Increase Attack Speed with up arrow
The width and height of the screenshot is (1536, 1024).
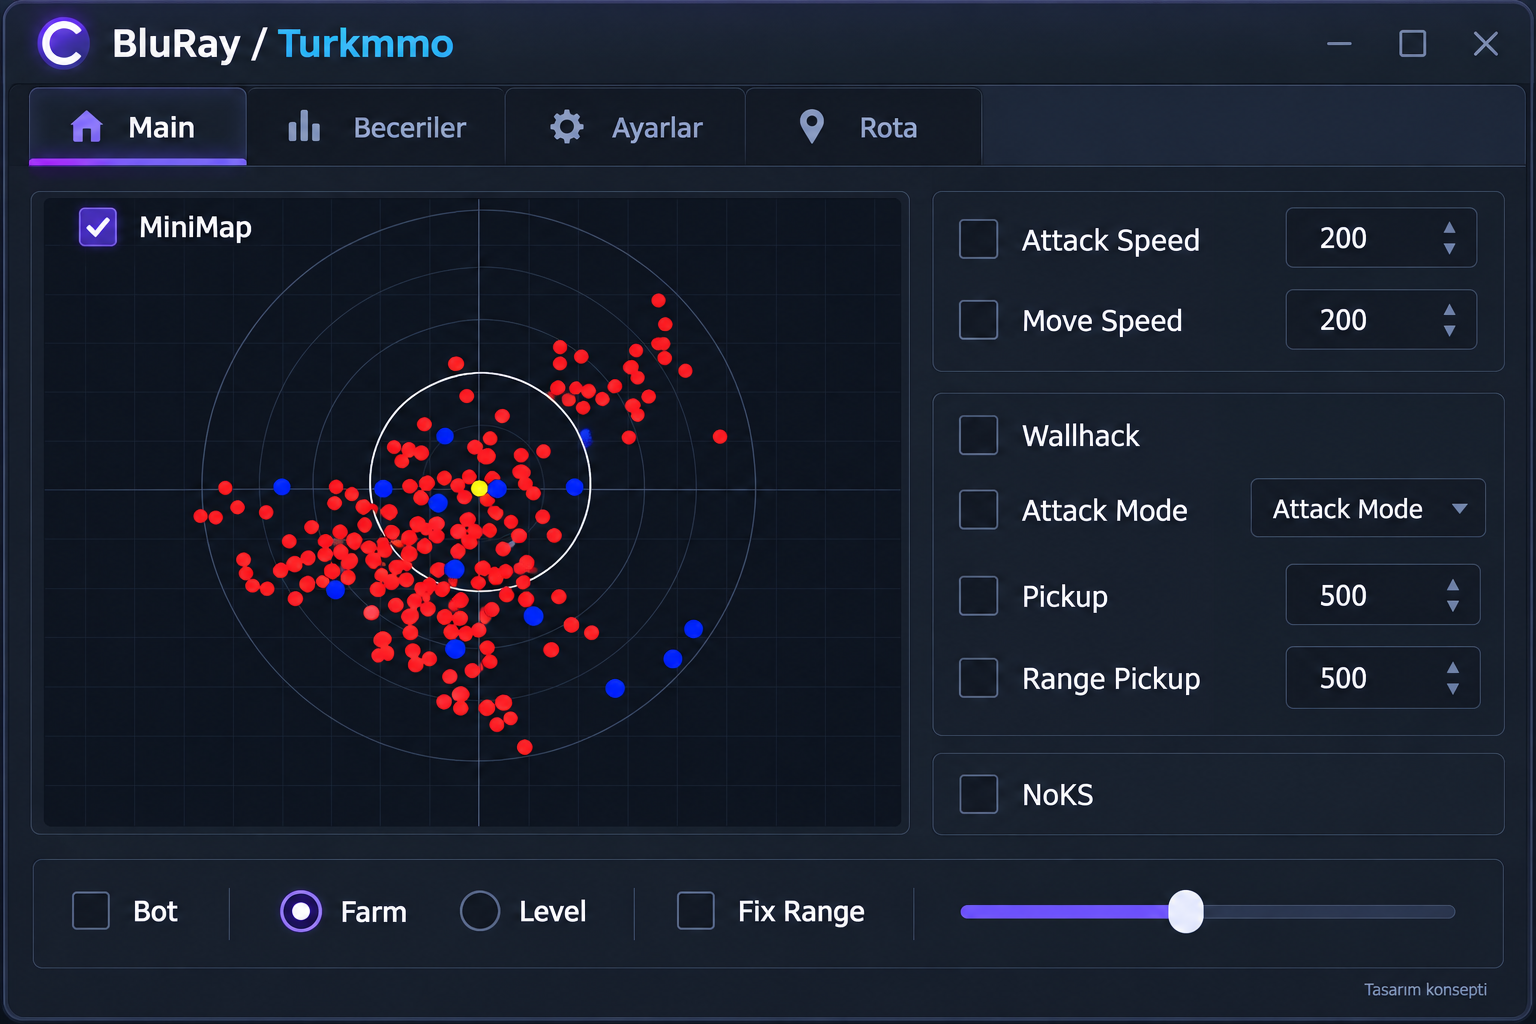(1449, 228)
